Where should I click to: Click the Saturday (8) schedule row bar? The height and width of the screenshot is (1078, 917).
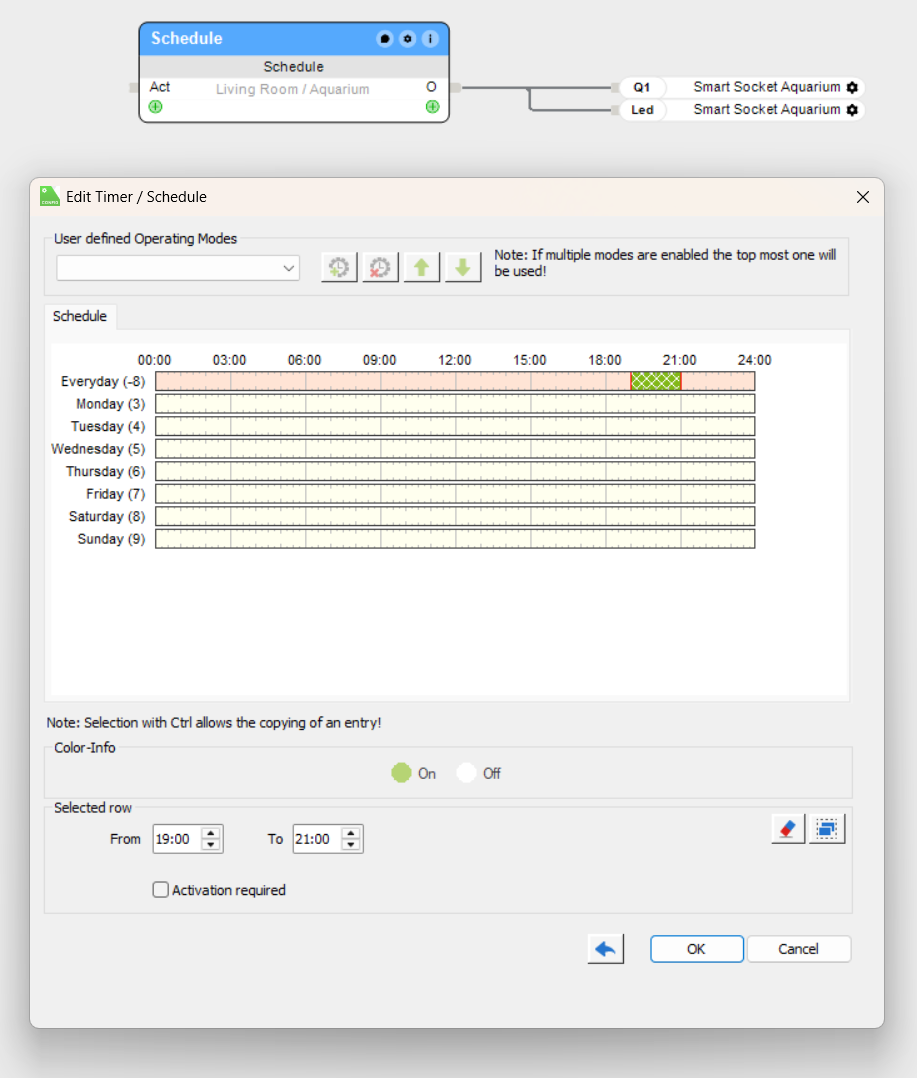click(455, 516)
